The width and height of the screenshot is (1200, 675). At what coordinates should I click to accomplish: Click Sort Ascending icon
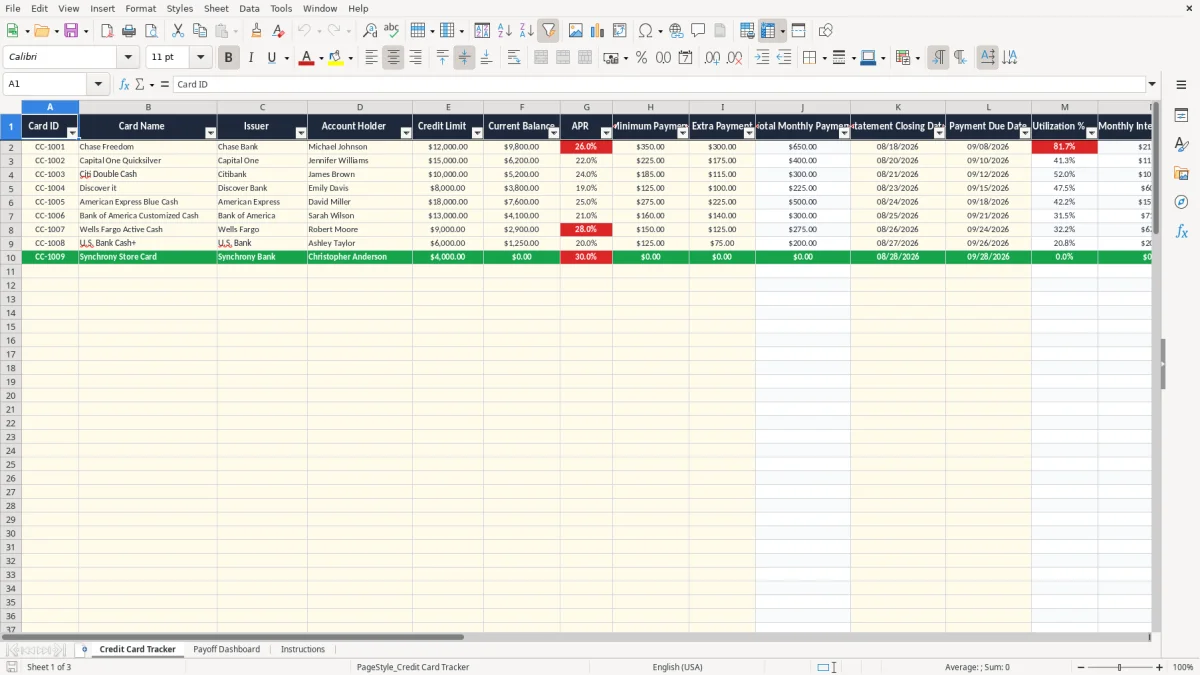(x=504, y=31)
